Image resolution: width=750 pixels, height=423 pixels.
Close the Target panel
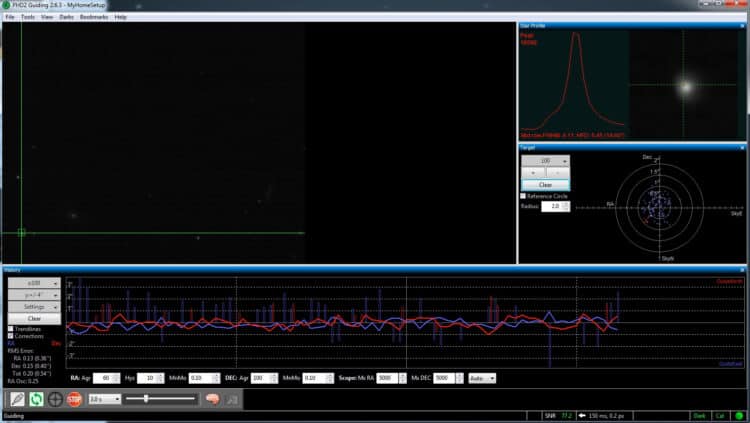pos(742,148)
